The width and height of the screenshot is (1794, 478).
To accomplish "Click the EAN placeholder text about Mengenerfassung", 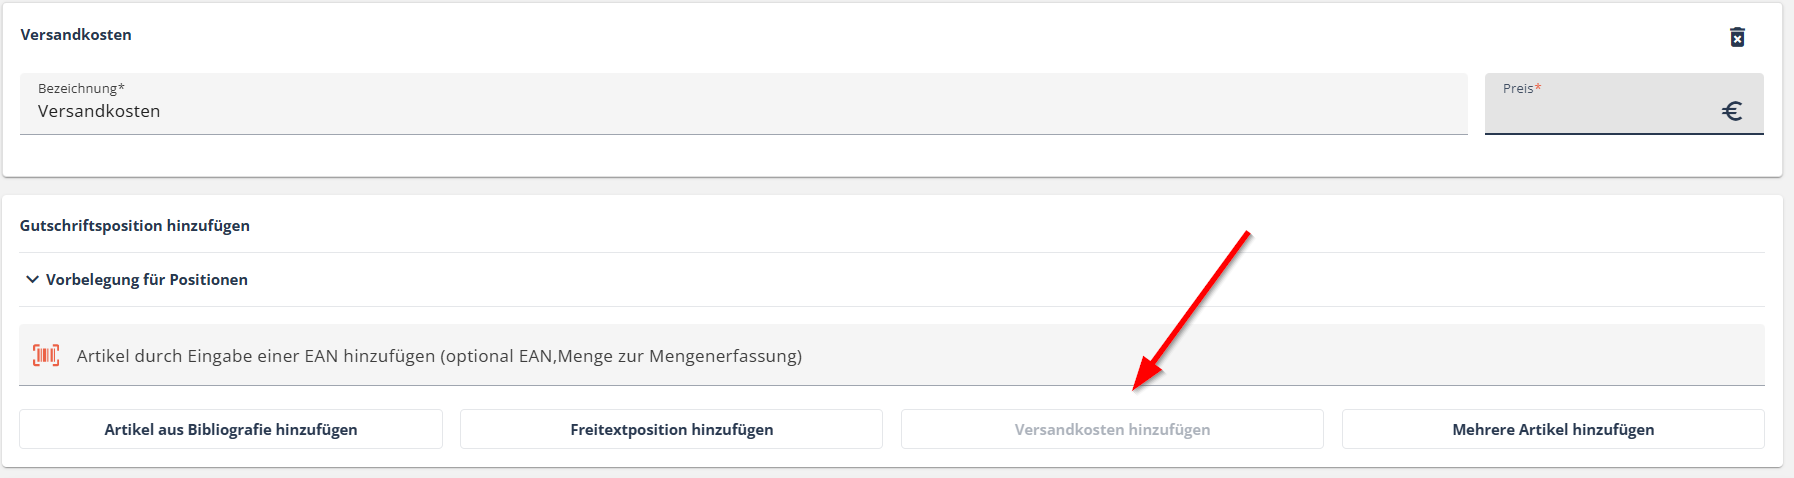I will (439, 356).
